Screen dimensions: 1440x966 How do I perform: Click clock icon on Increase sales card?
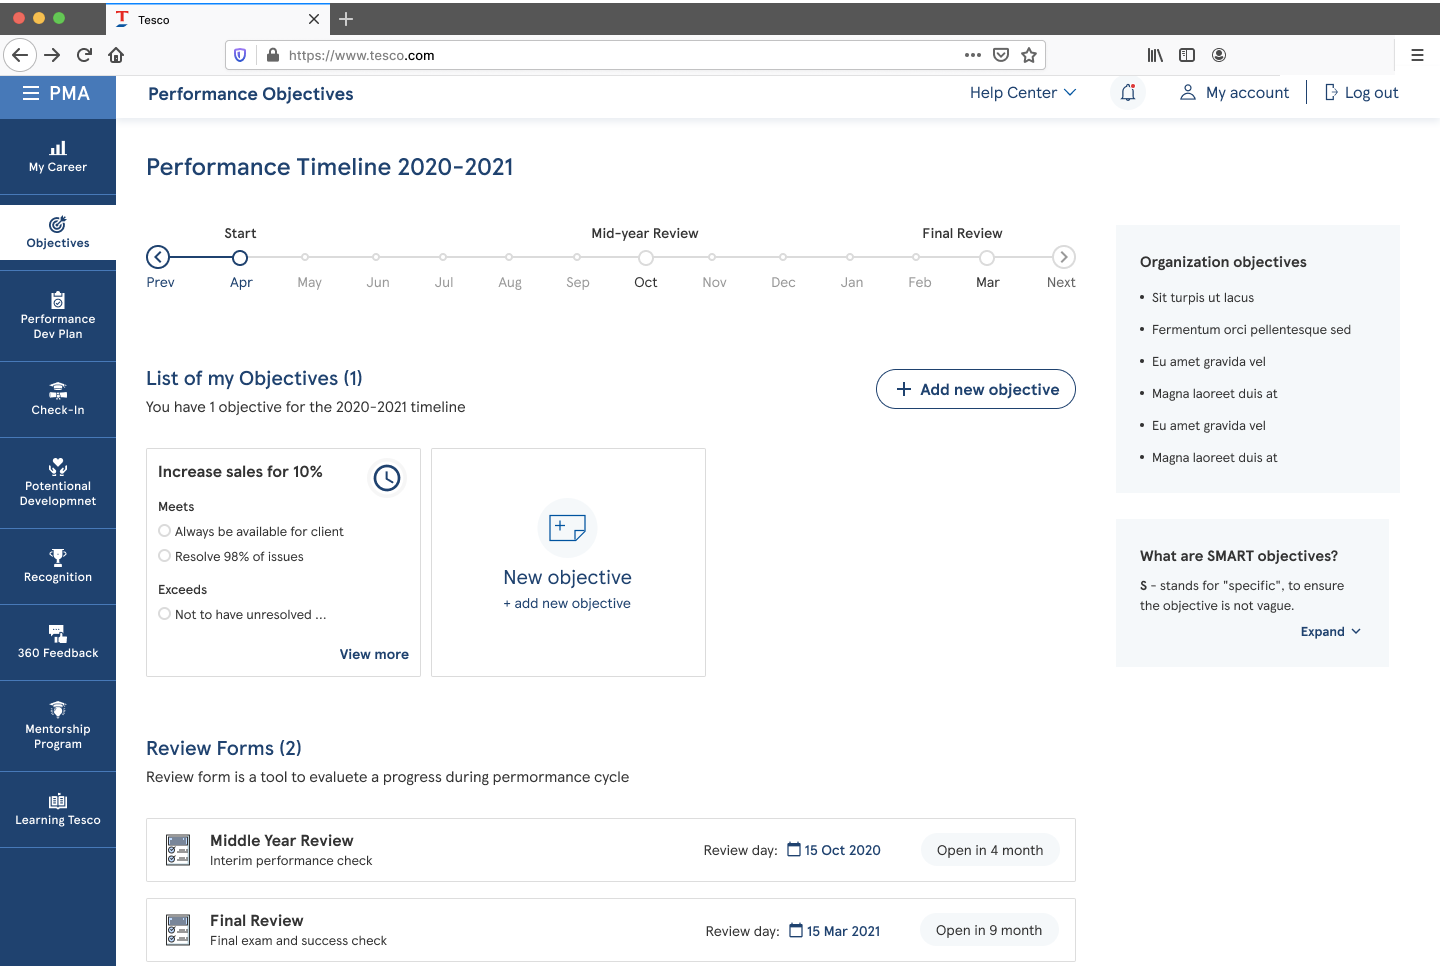pos(387,478)
